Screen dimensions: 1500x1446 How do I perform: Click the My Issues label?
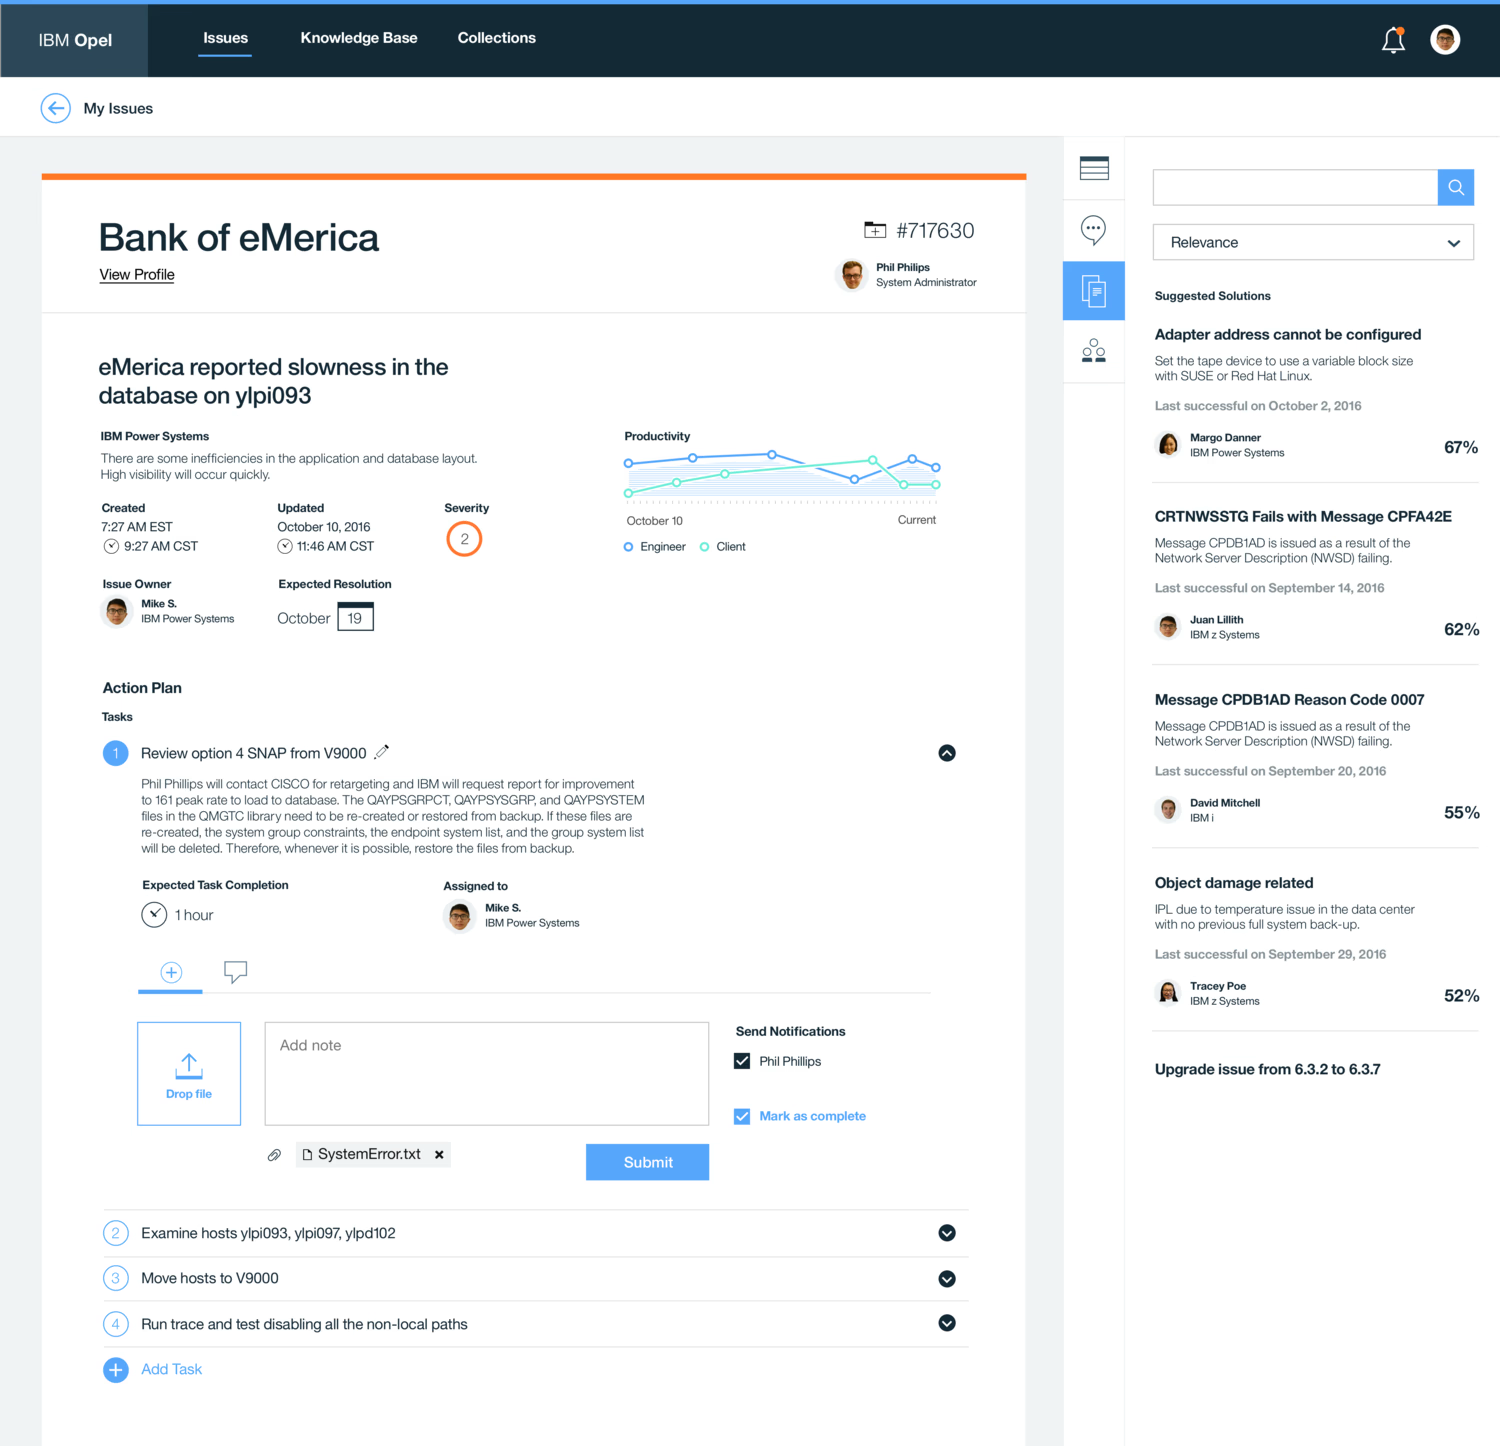(118, 108)
